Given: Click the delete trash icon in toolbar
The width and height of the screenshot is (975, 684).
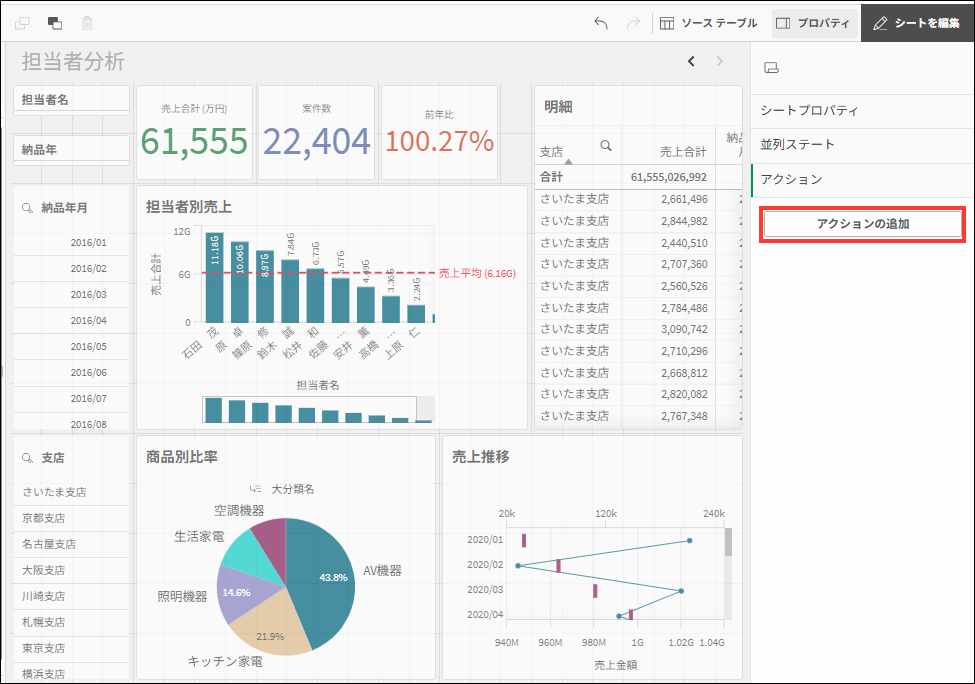Looking at the screenshot, I should point(87,23).
